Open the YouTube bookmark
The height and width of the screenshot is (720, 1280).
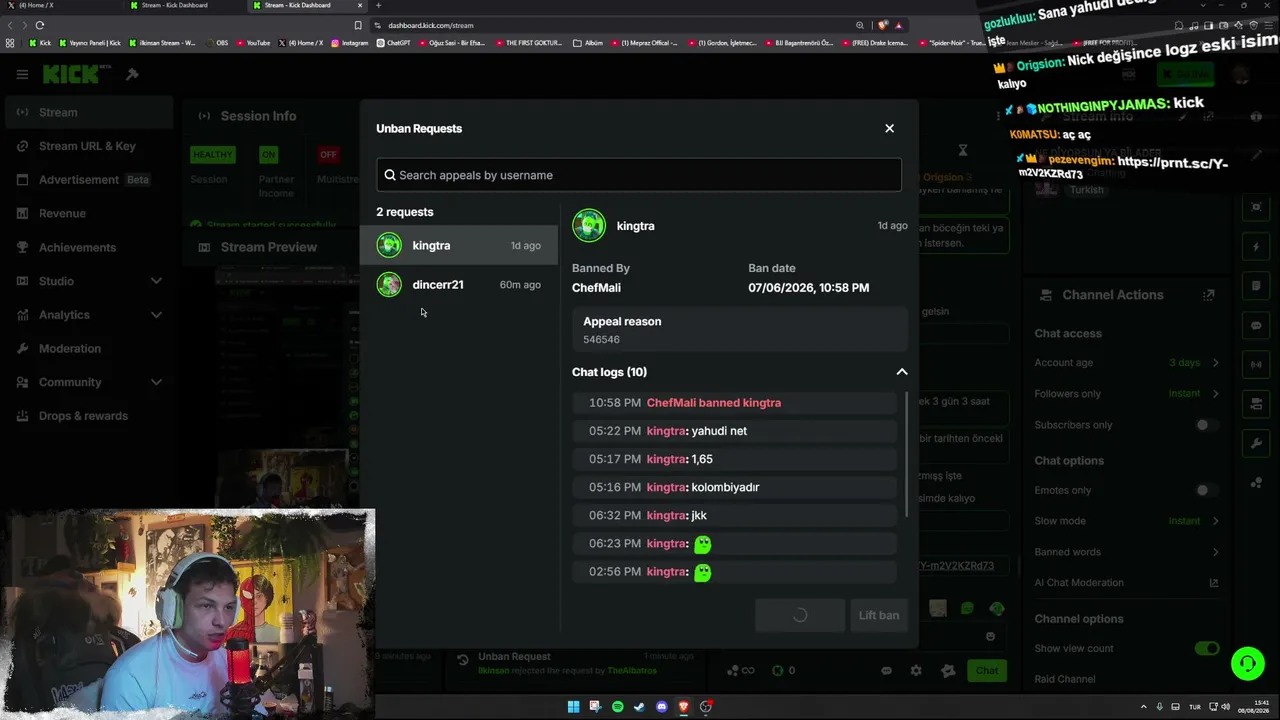pos(252,43)
